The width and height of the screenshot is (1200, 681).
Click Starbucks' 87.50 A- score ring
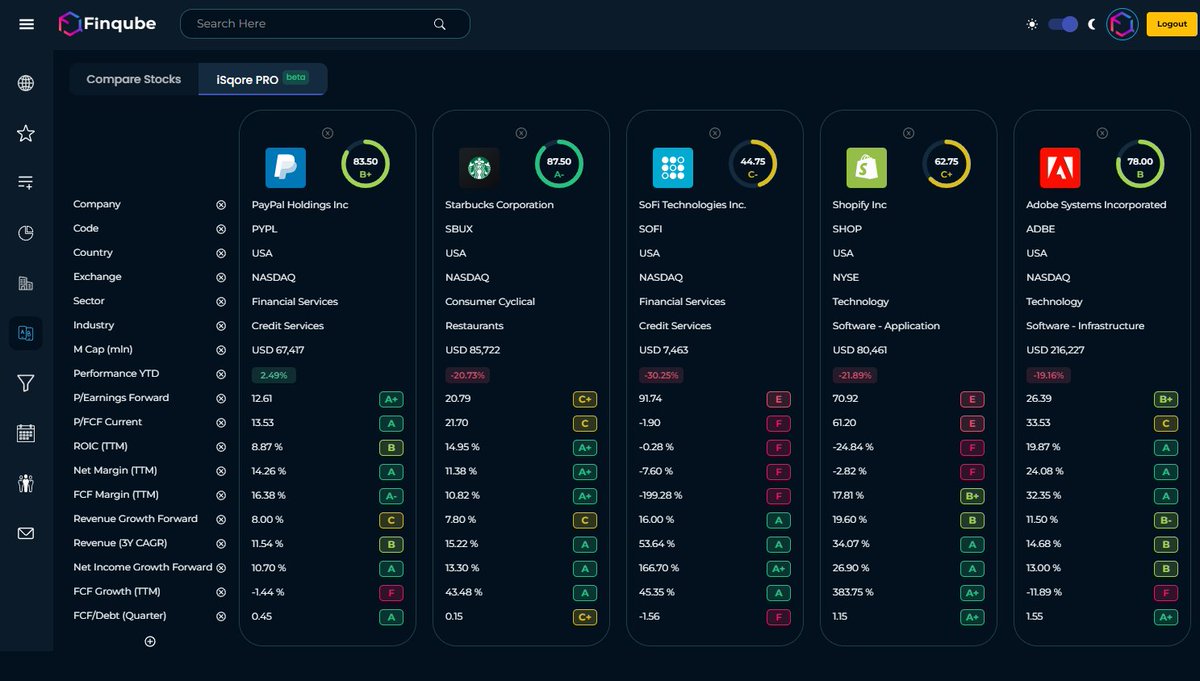(x=559, y=164)
